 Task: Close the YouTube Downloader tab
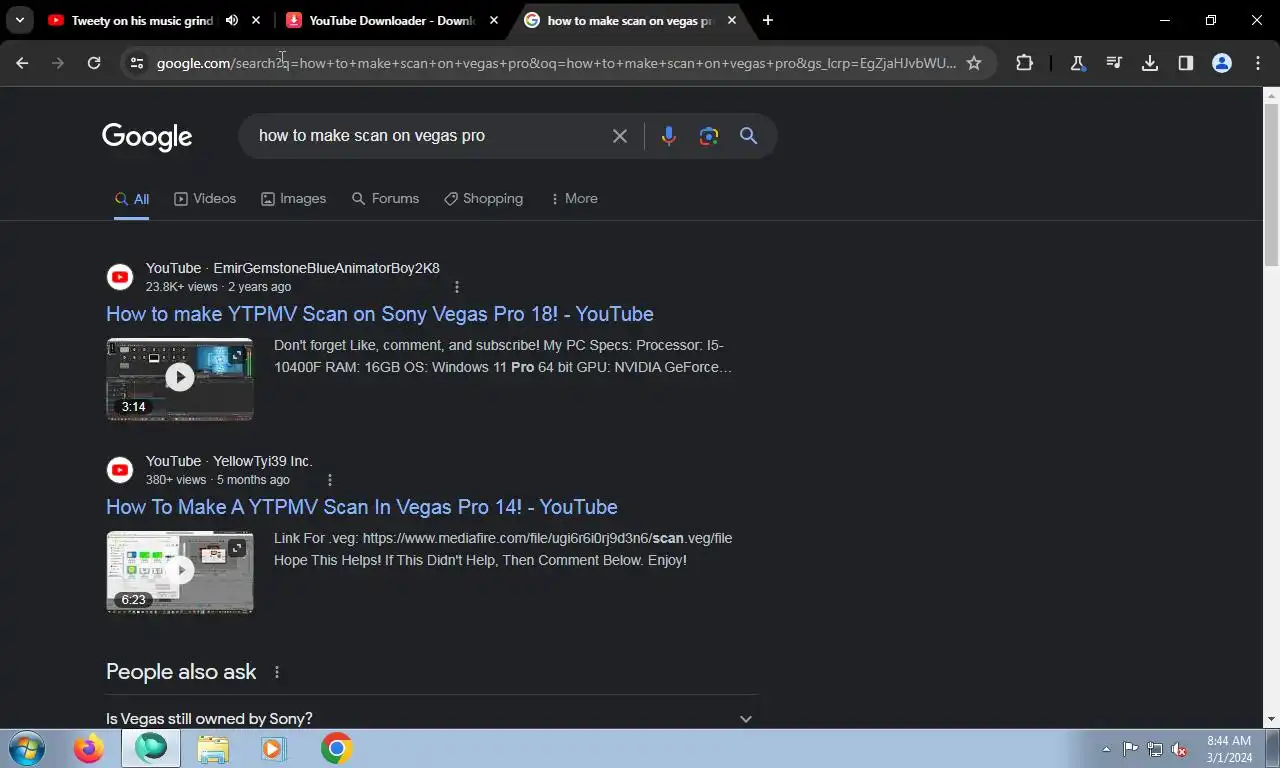(494, 20)
